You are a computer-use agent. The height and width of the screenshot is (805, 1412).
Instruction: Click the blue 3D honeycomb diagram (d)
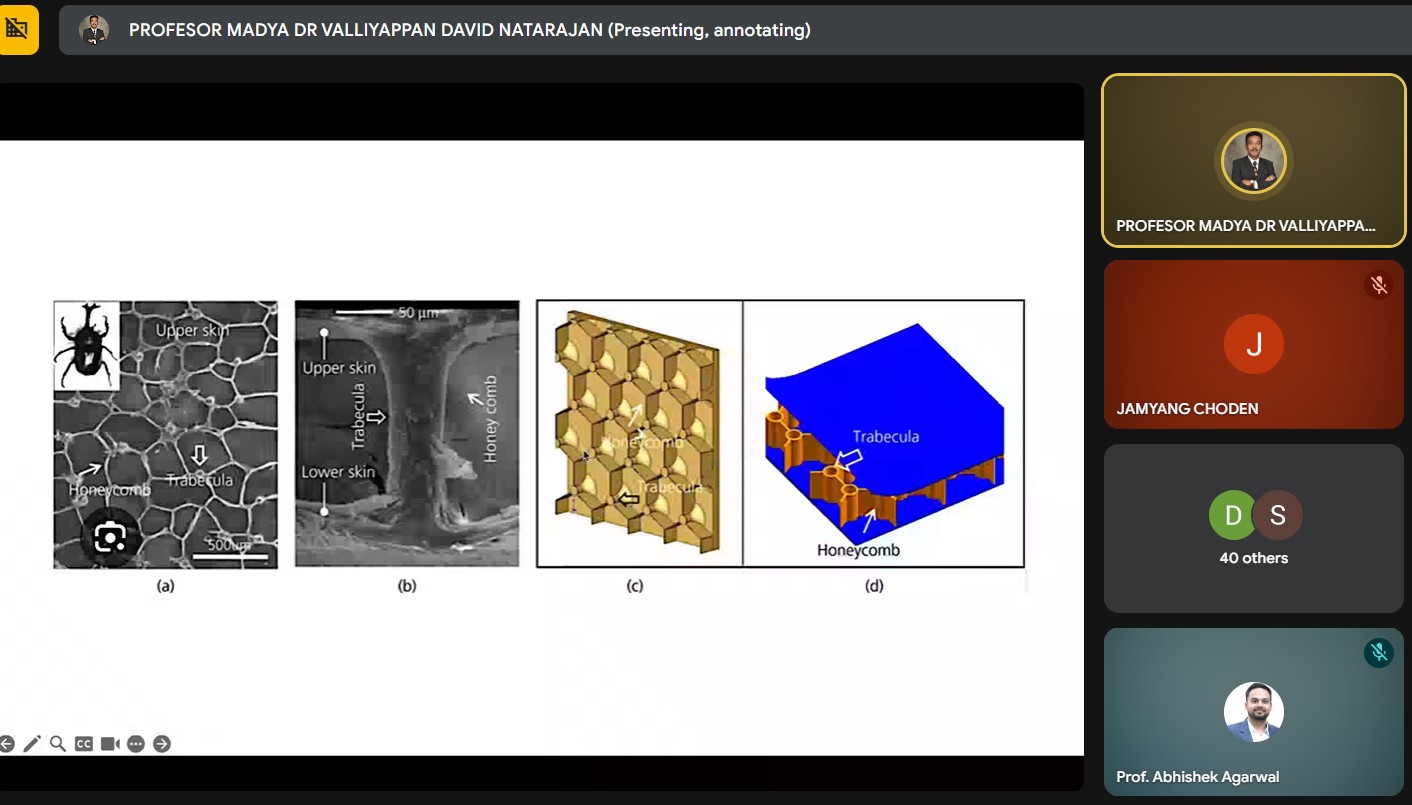pos(883,434)
